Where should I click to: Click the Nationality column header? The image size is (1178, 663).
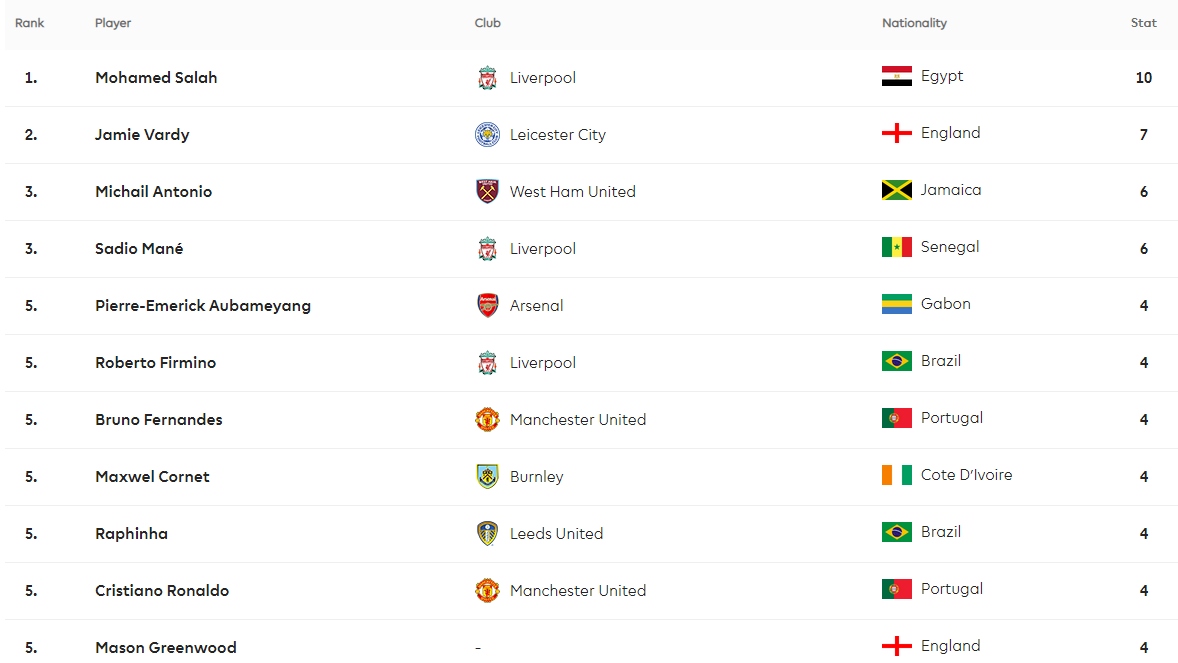pyautogui.click(x=914, y=23)
